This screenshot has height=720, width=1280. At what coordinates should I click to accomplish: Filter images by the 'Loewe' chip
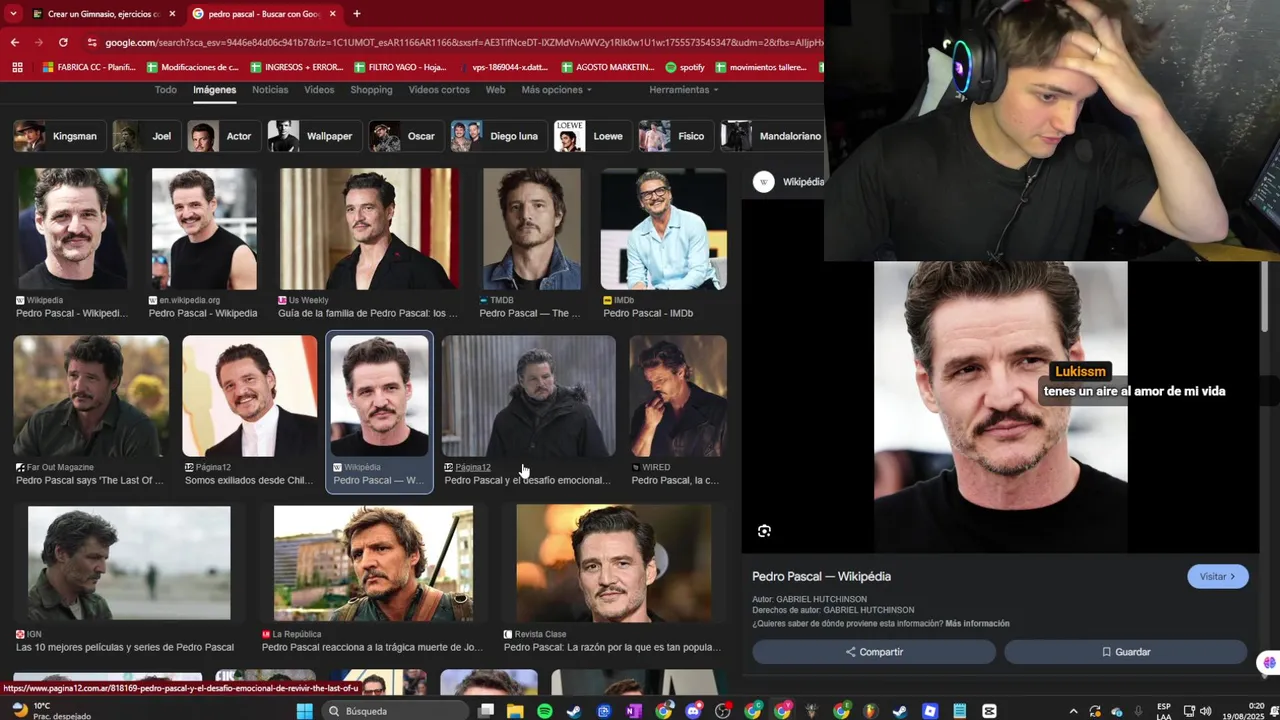pyautogui.click(x=592, y=136)
